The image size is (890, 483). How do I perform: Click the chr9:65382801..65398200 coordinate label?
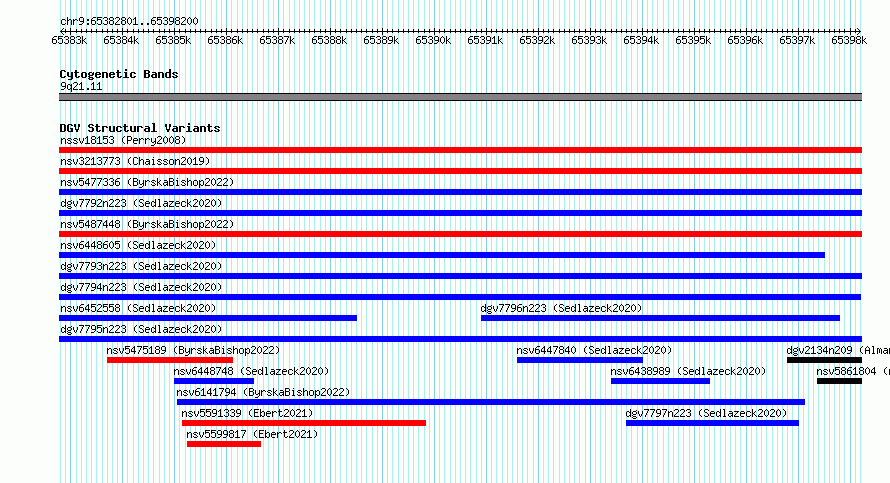click(x=129, y=21)
